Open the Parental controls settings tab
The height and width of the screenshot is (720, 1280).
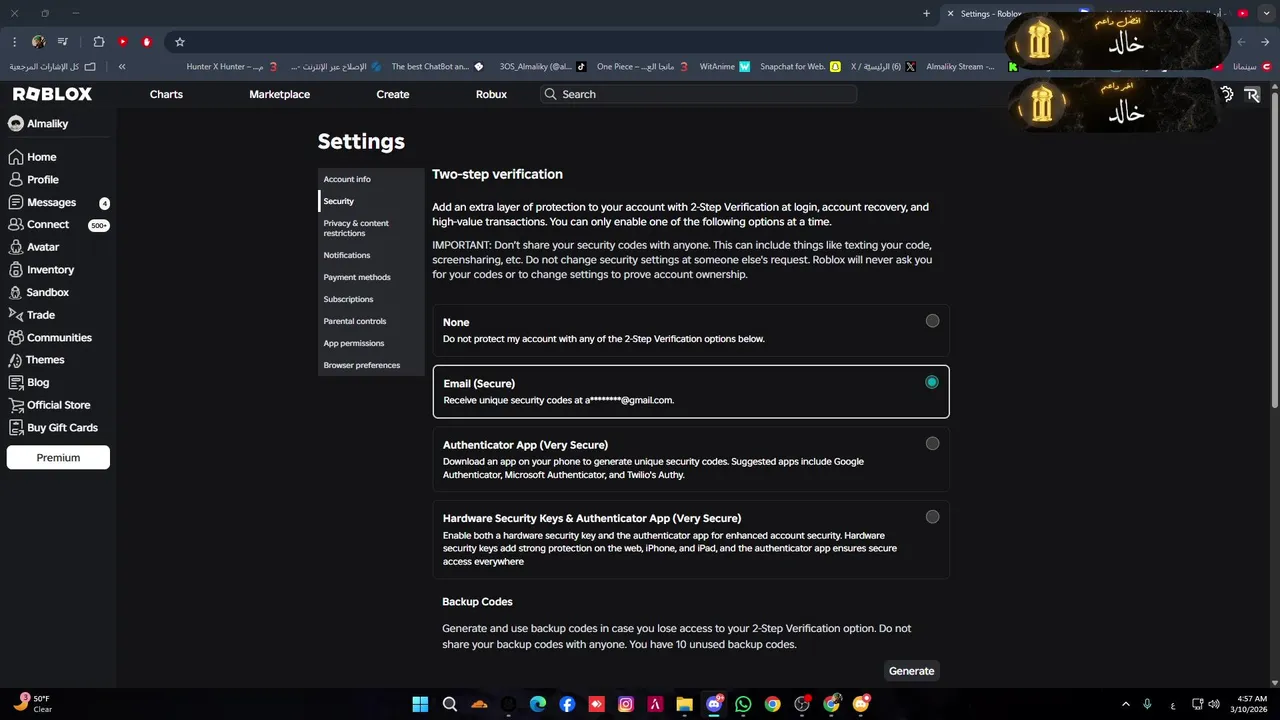click(x=371, y=321)
